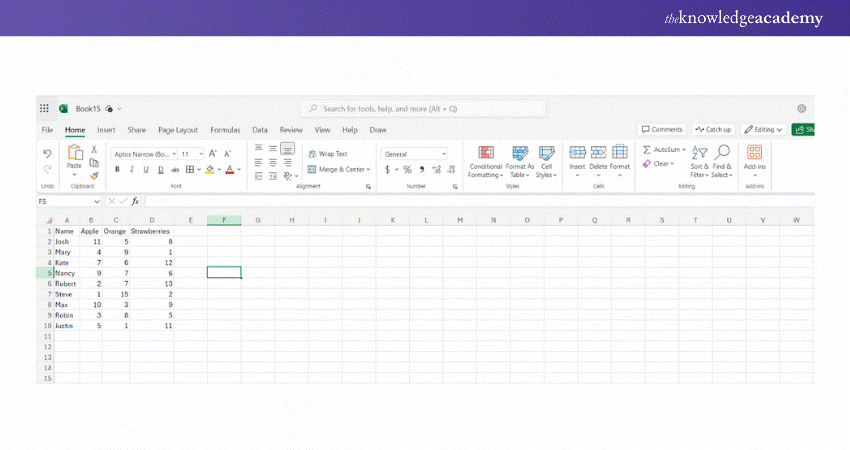Image resolution: width=850 pixels, height=450 pixels.
Task: Select the Format Painter brush icon
Action: 94,175
